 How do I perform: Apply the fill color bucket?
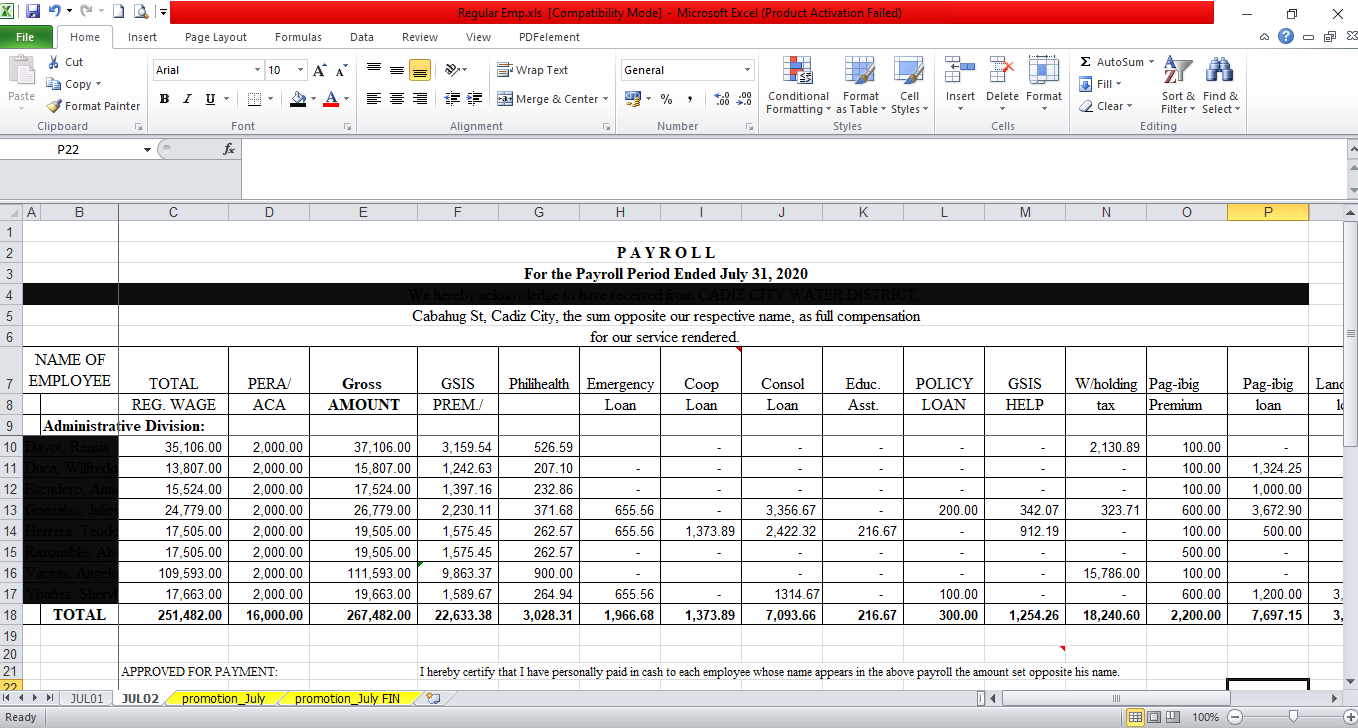[x=297, y=99]
